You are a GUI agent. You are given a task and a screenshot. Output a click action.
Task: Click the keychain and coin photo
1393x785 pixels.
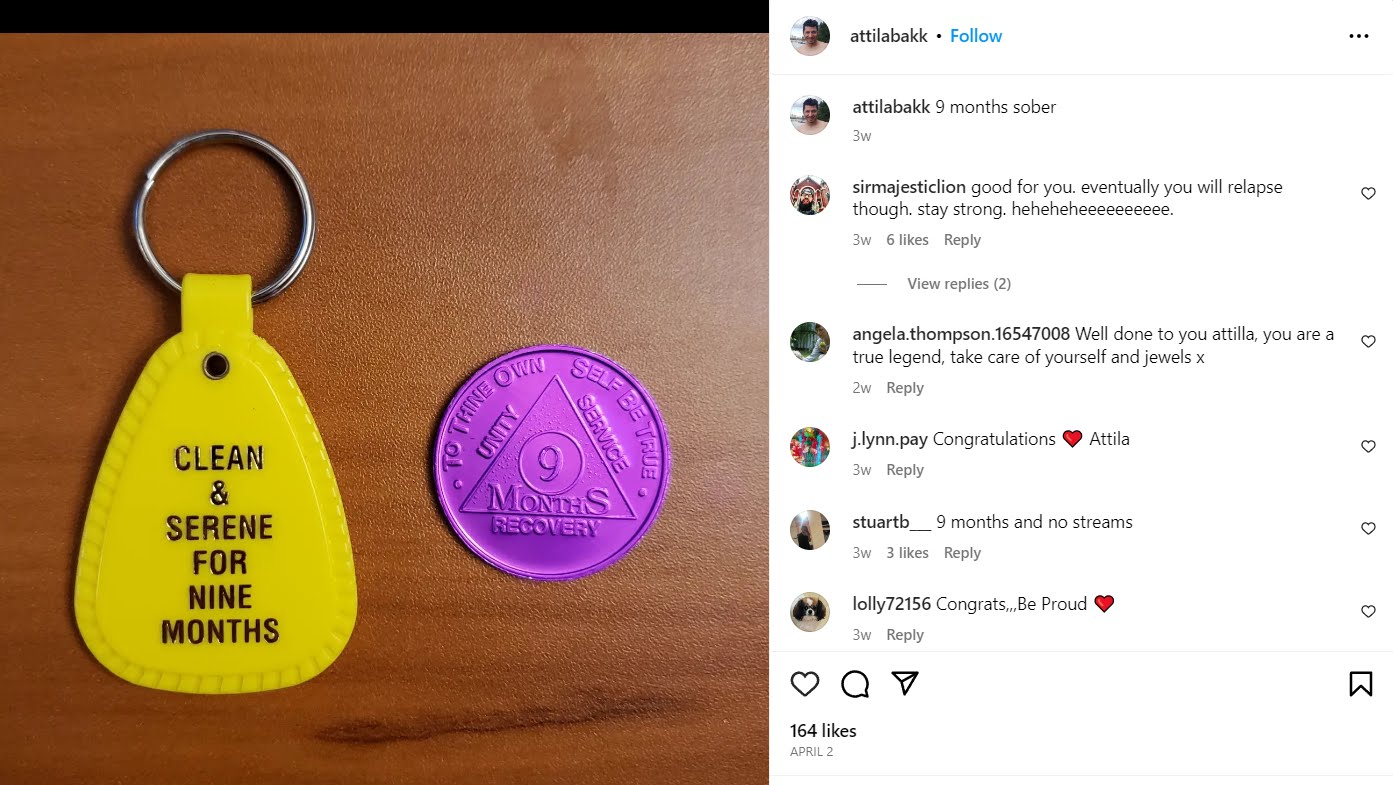pos(384,409)
